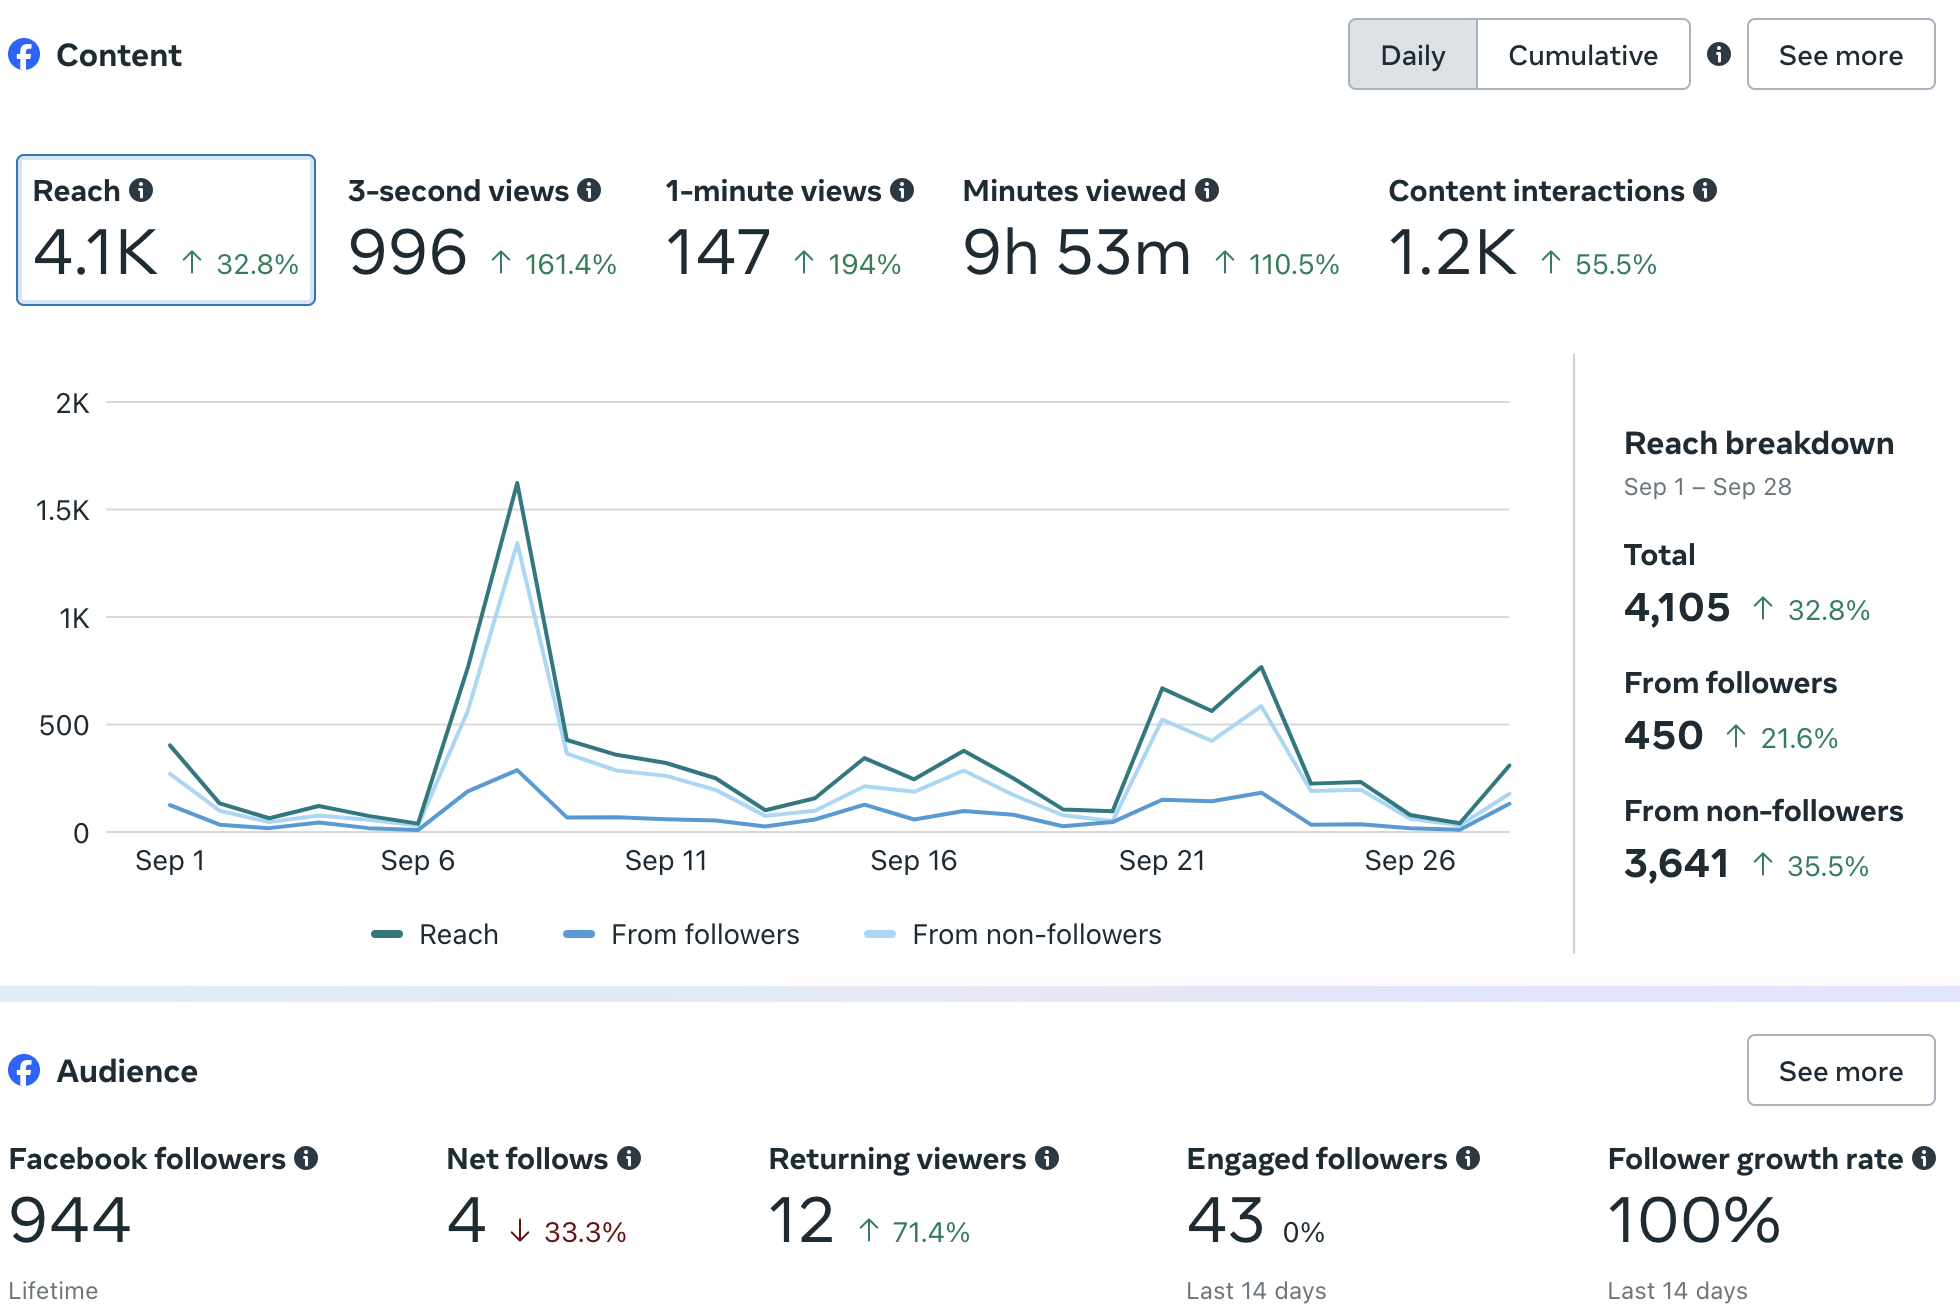
Task: Click the From followers legend swatch
Action: [579, 934]
